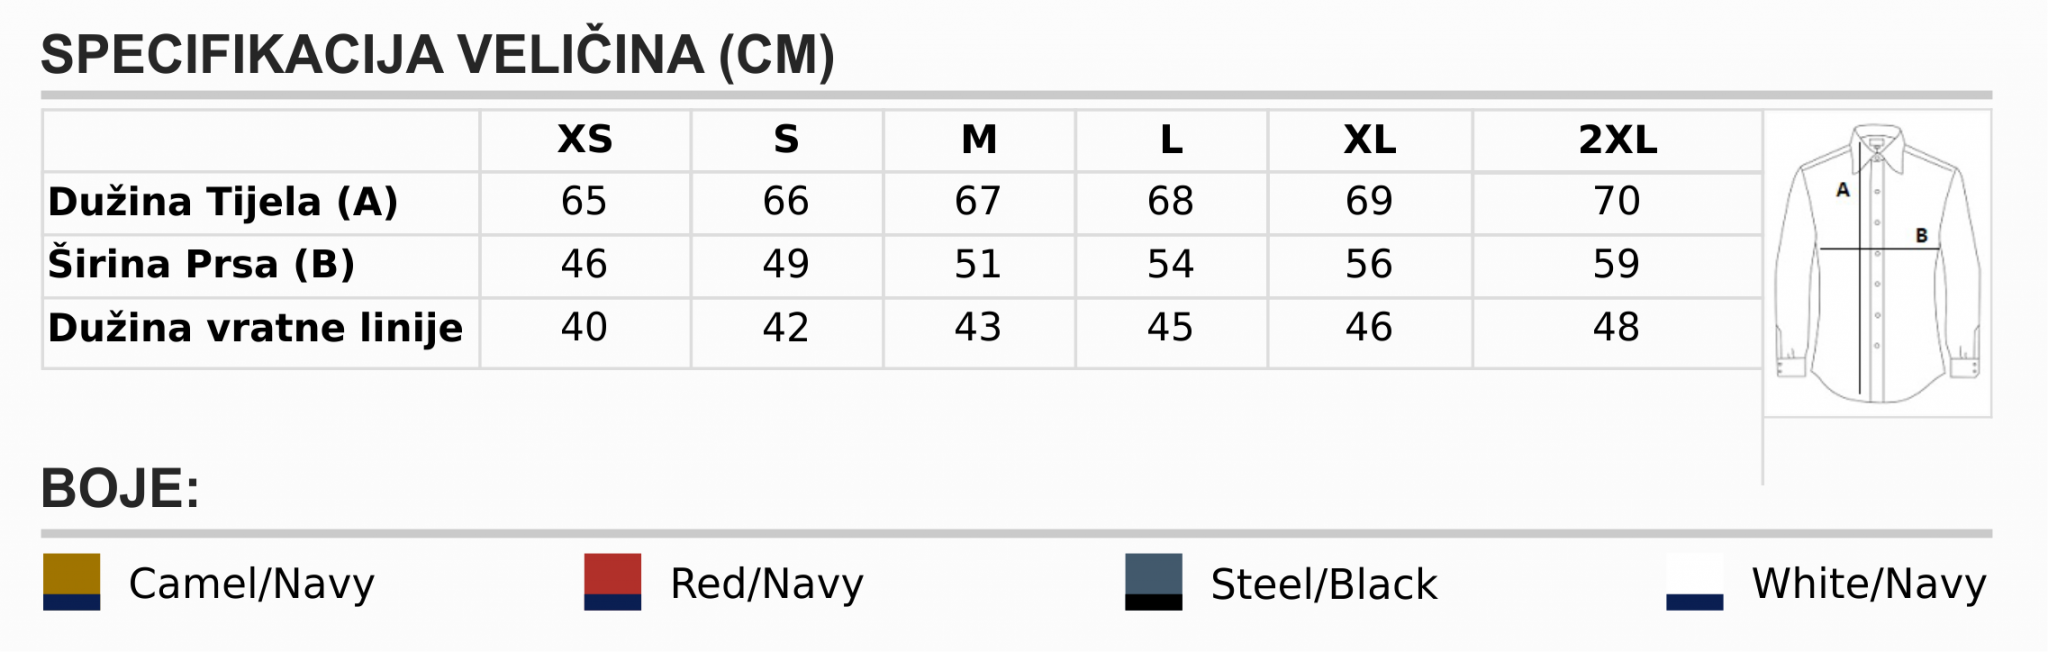Viewport: 2048px width, 652px height.
Task: Click the XS size column header
Action: pos(585,140)
